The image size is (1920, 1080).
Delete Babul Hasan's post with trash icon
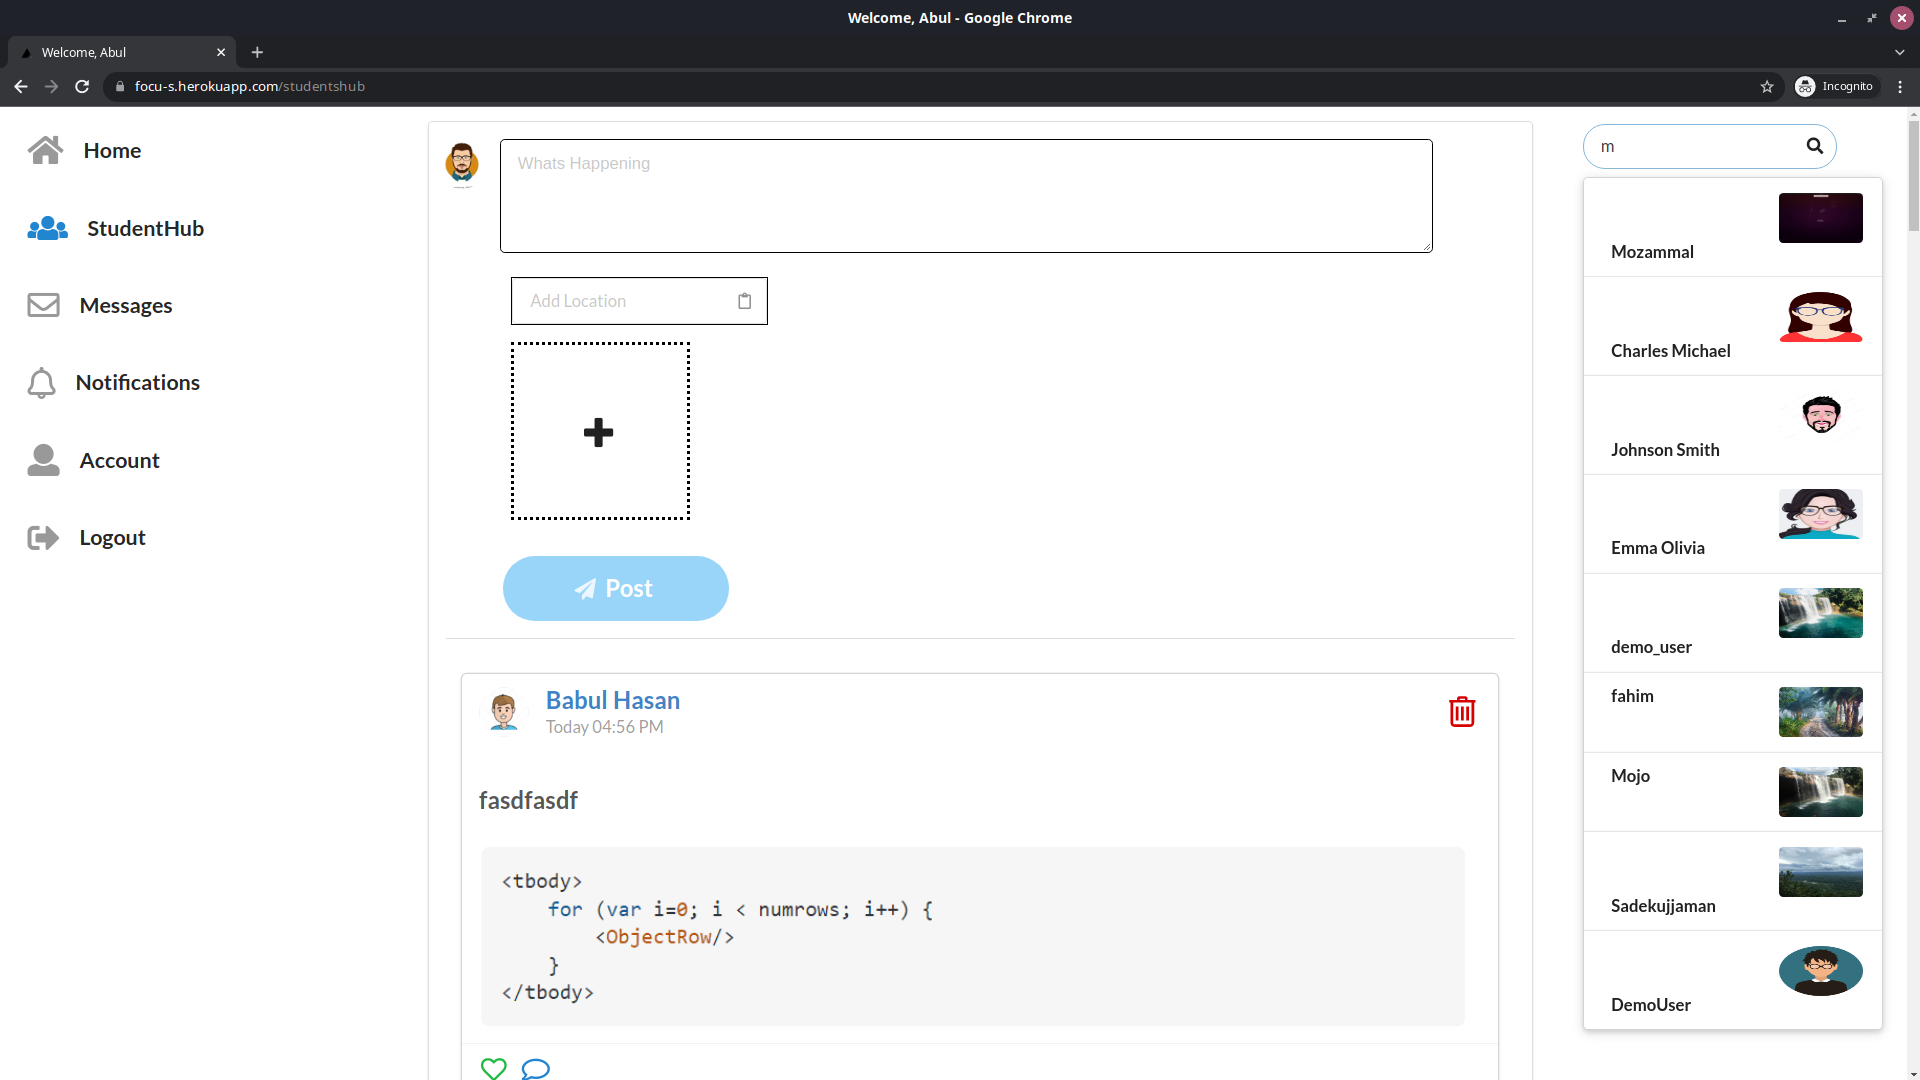[1461, 712]
